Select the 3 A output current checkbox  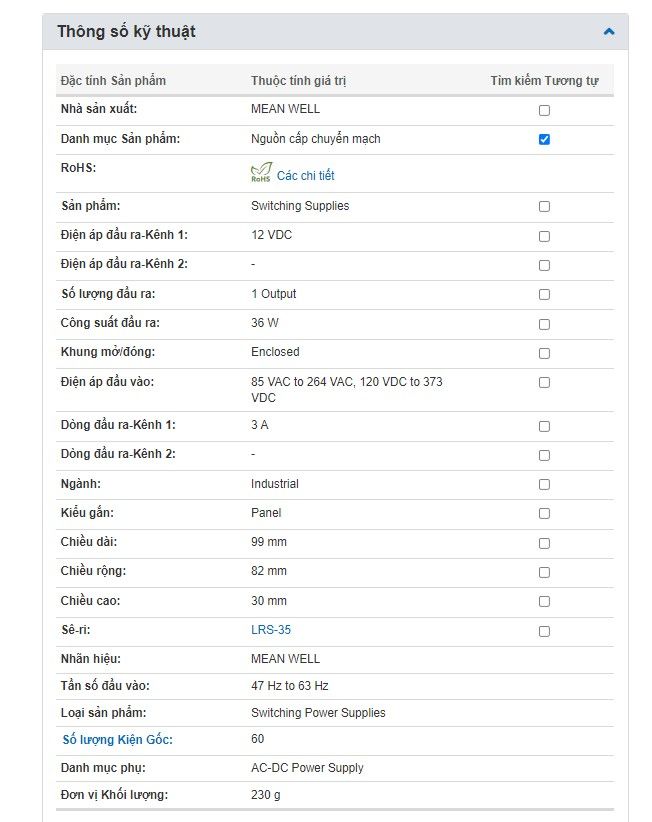(544, 426)
